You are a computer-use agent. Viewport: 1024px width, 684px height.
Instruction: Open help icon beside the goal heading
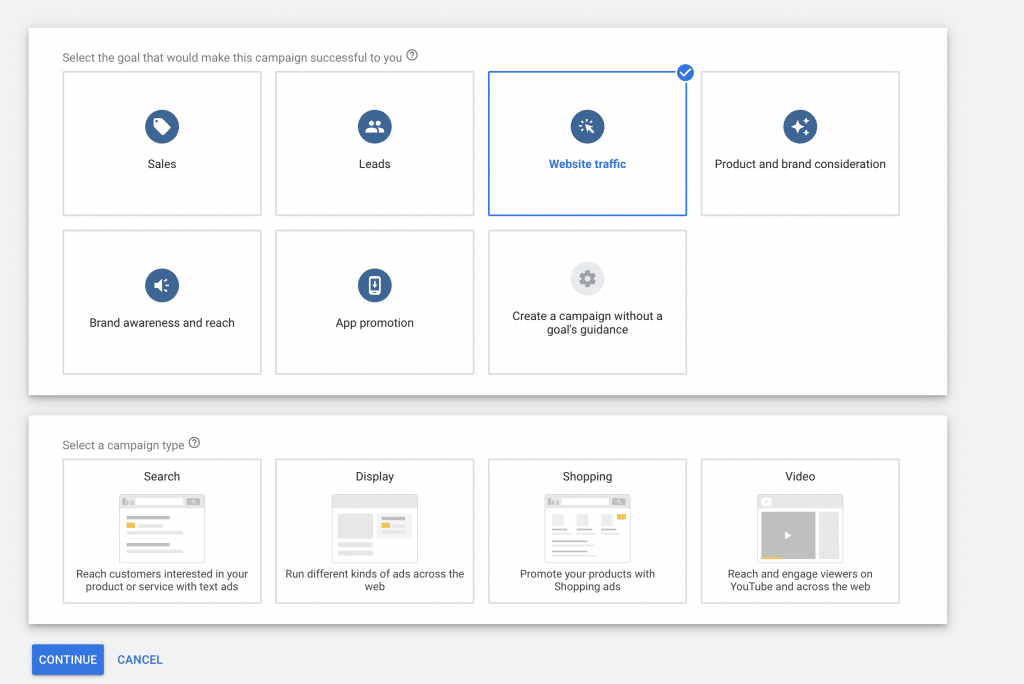412,56
